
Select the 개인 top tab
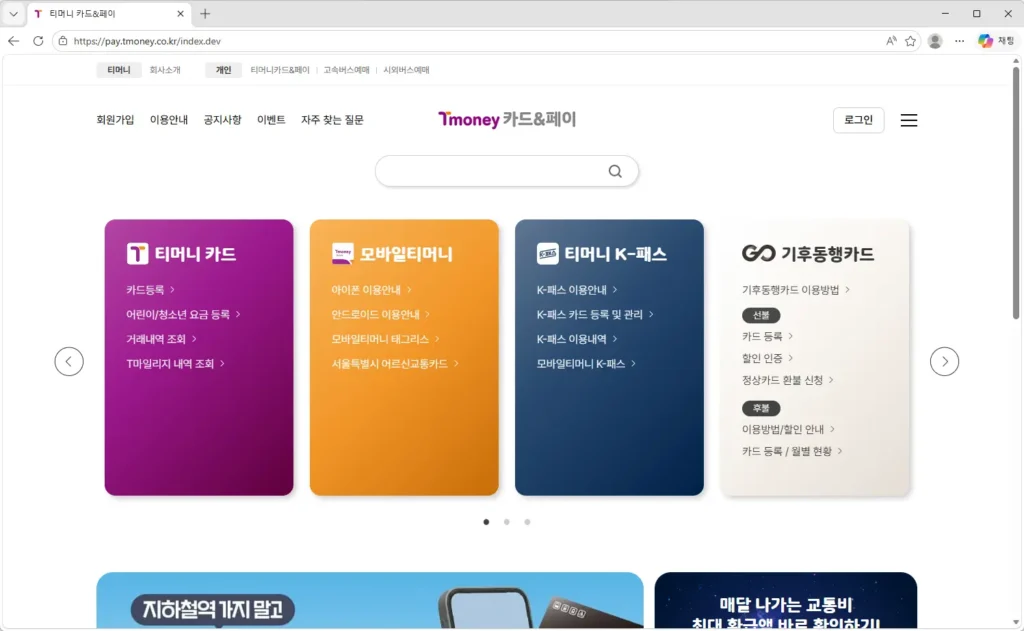223,70
